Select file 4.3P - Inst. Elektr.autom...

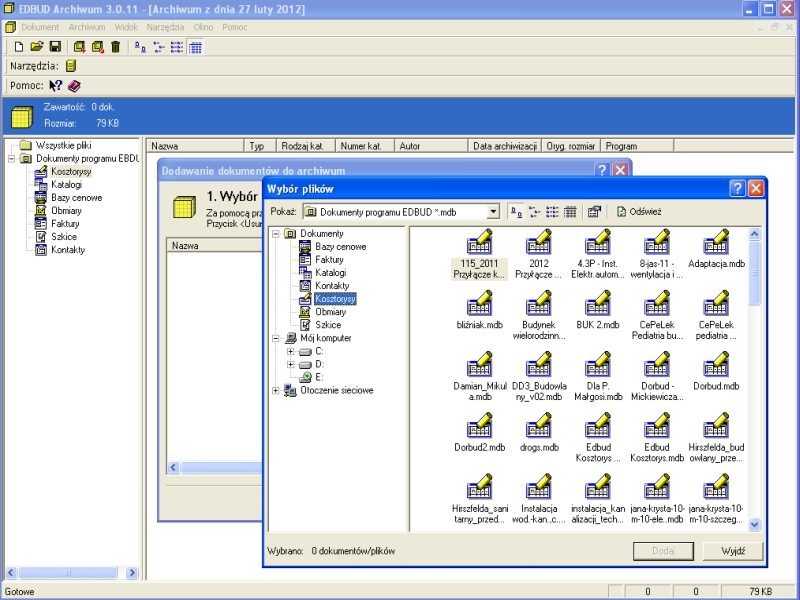598,254
